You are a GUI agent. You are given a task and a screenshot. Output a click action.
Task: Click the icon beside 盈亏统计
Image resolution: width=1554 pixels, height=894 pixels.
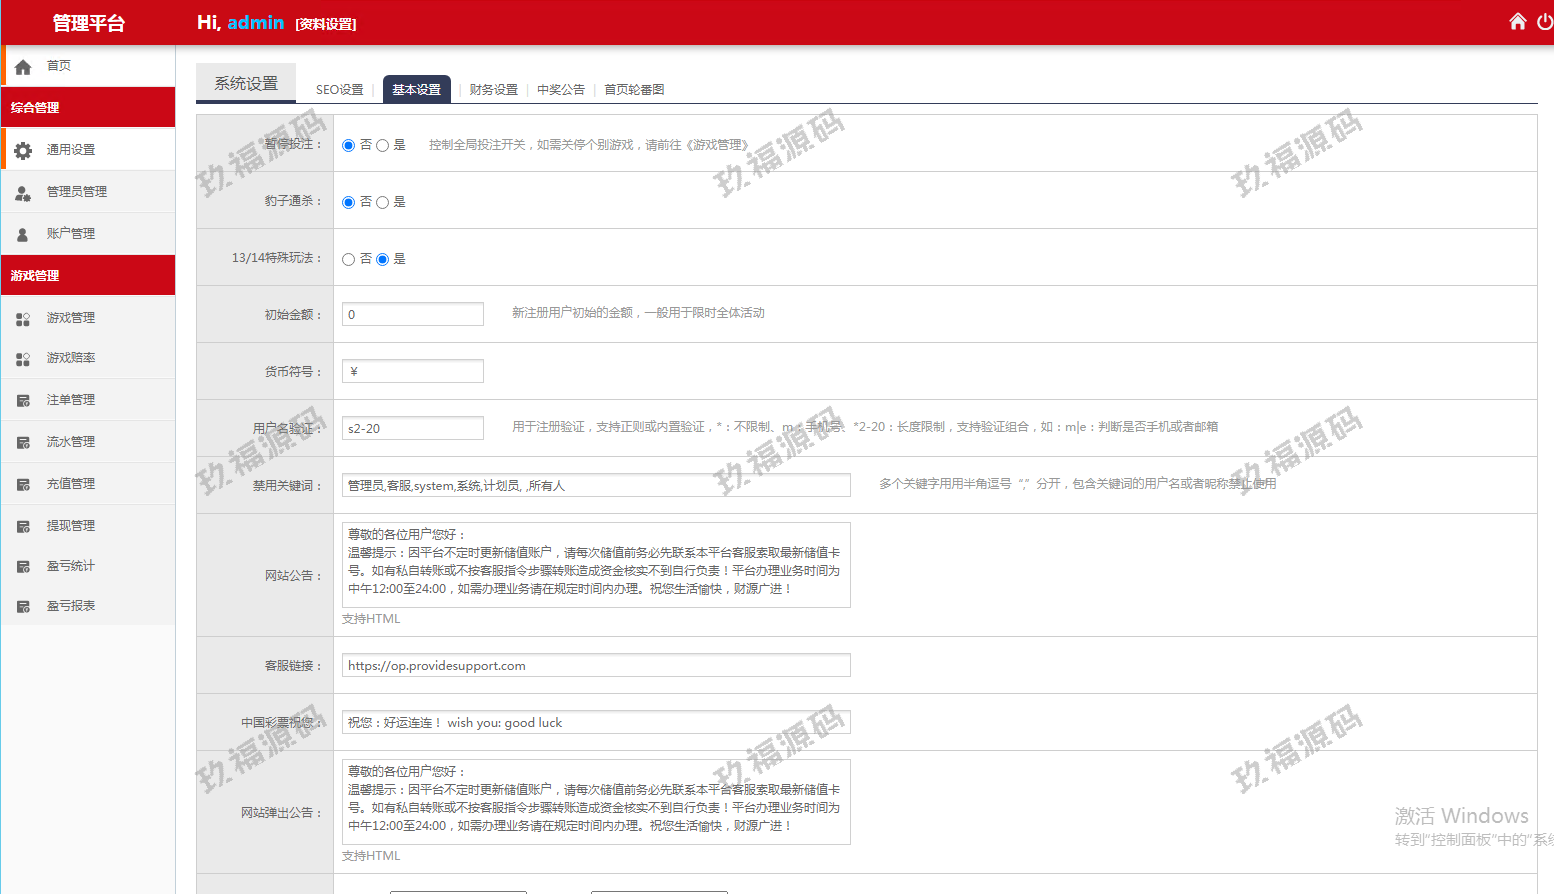tap(23, 567)
